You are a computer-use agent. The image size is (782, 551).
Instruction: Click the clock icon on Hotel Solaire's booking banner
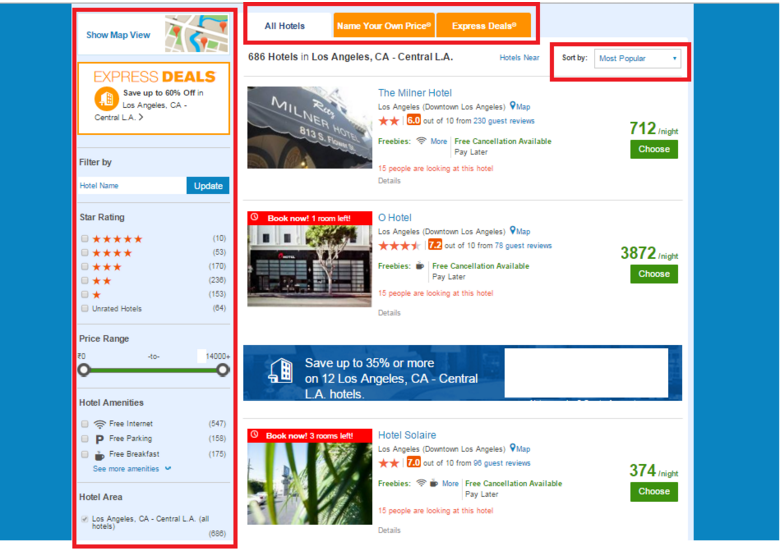[x=255, y=435]
